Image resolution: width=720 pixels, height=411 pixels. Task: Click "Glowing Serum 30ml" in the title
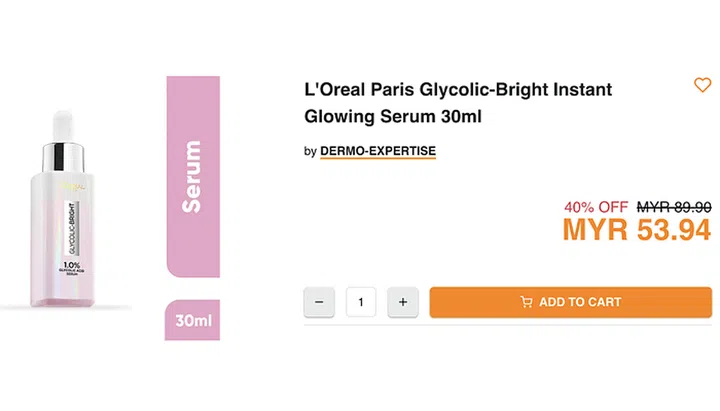pyautogui.click(x=393, y=116)
